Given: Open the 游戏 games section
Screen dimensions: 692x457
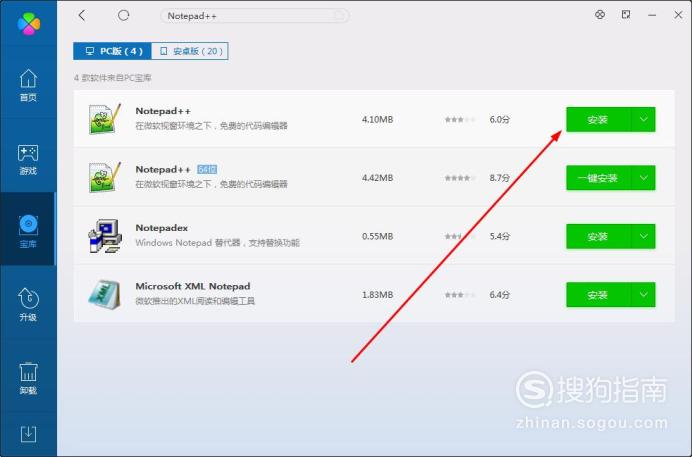Looking at the screenshot, I should tap(28, 159).
